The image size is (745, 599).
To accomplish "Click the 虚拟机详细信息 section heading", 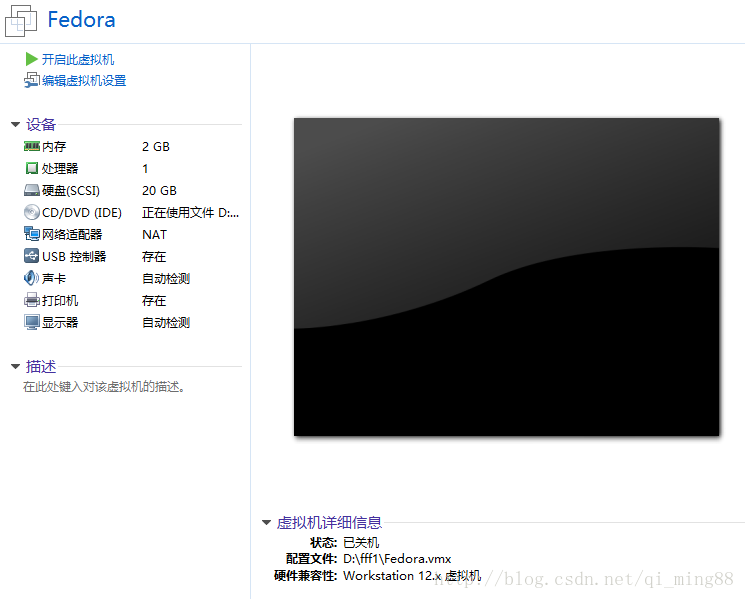I will coord(329,523).
